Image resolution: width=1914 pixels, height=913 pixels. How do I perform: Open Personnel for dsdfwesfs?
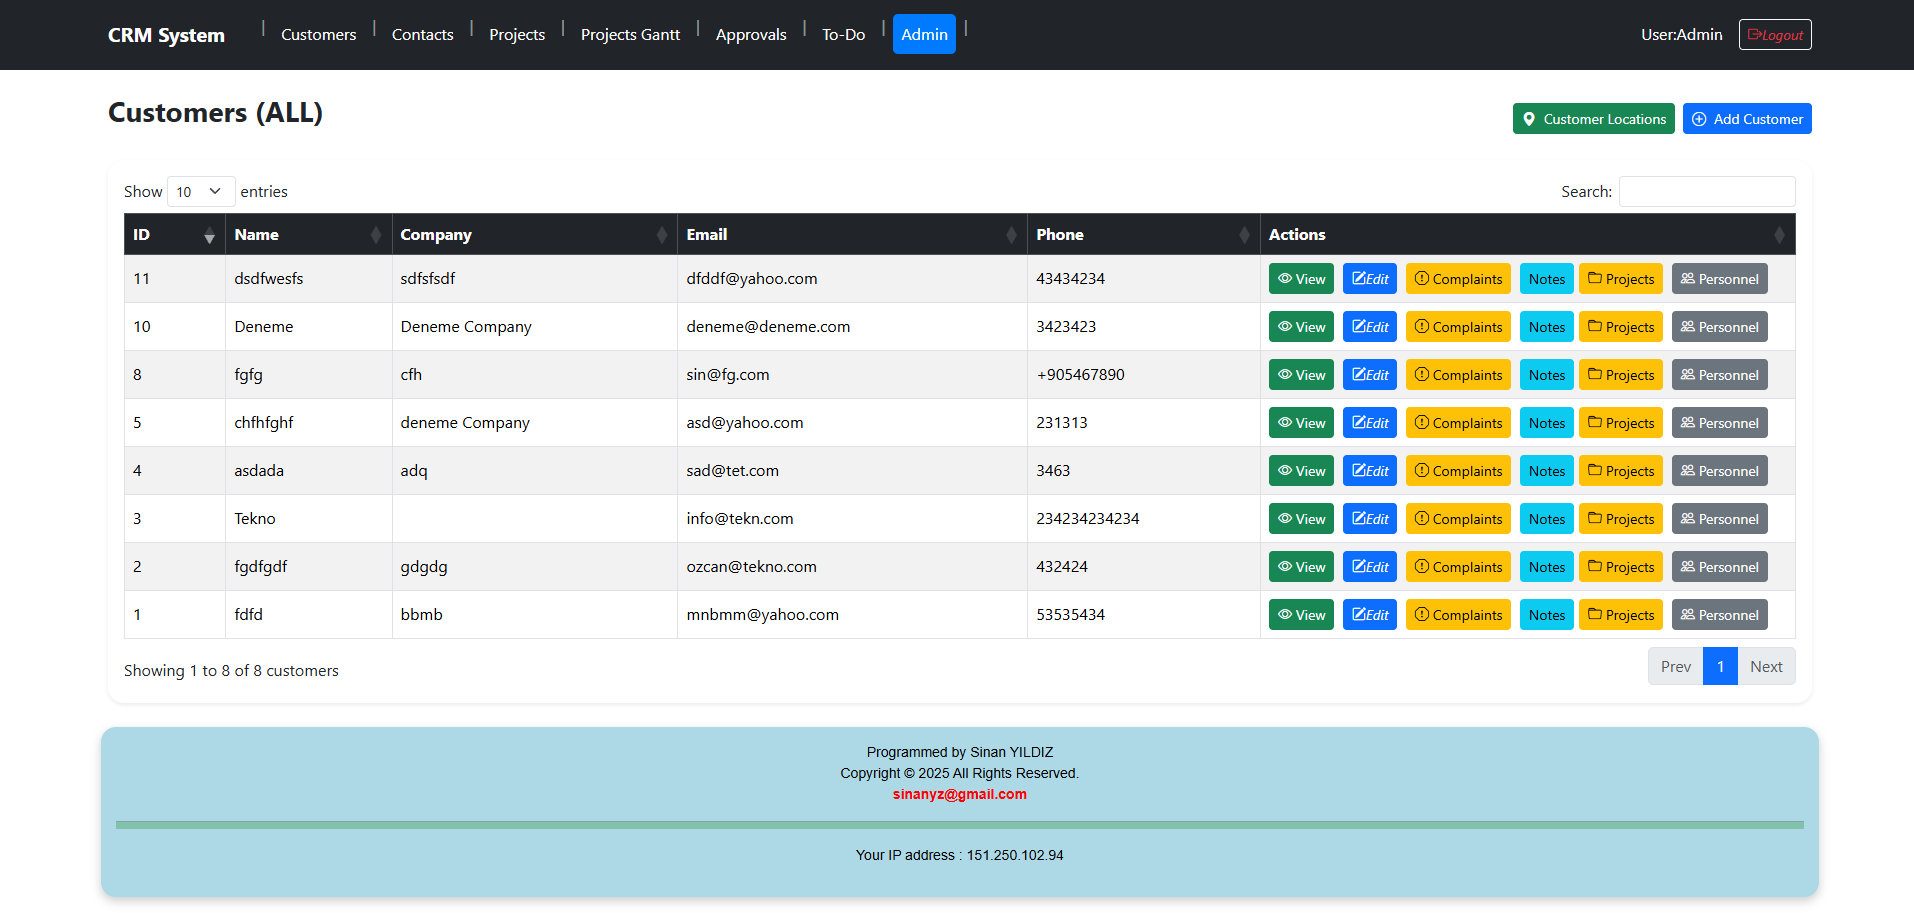pos(1719,279)
